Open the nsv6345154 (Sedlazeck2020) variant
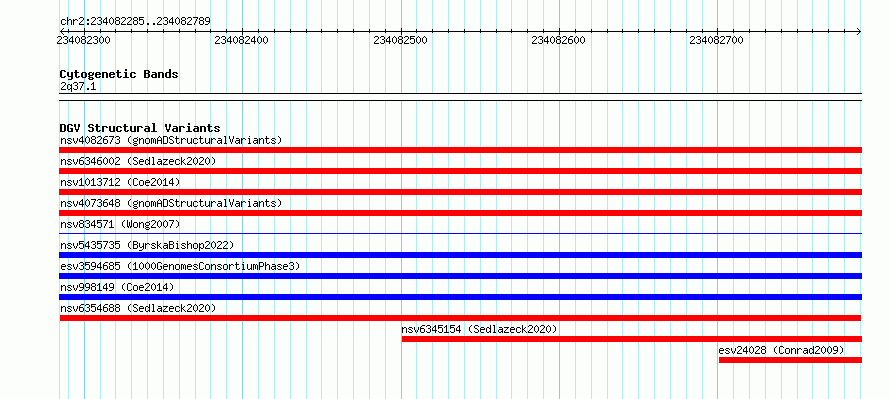Viewport: 890px width, 399px height. click(480, 329)
